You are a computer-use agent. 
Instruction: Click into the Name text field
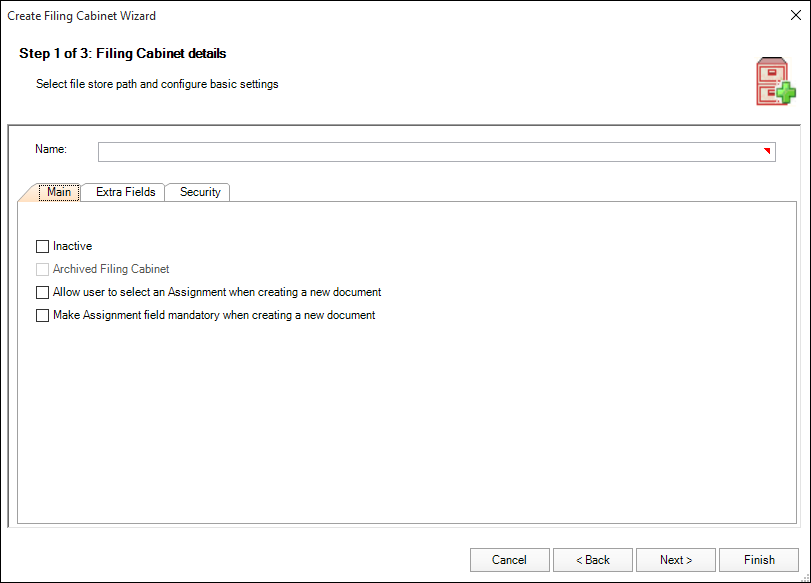pyautogui.click(x=430, y=152)
